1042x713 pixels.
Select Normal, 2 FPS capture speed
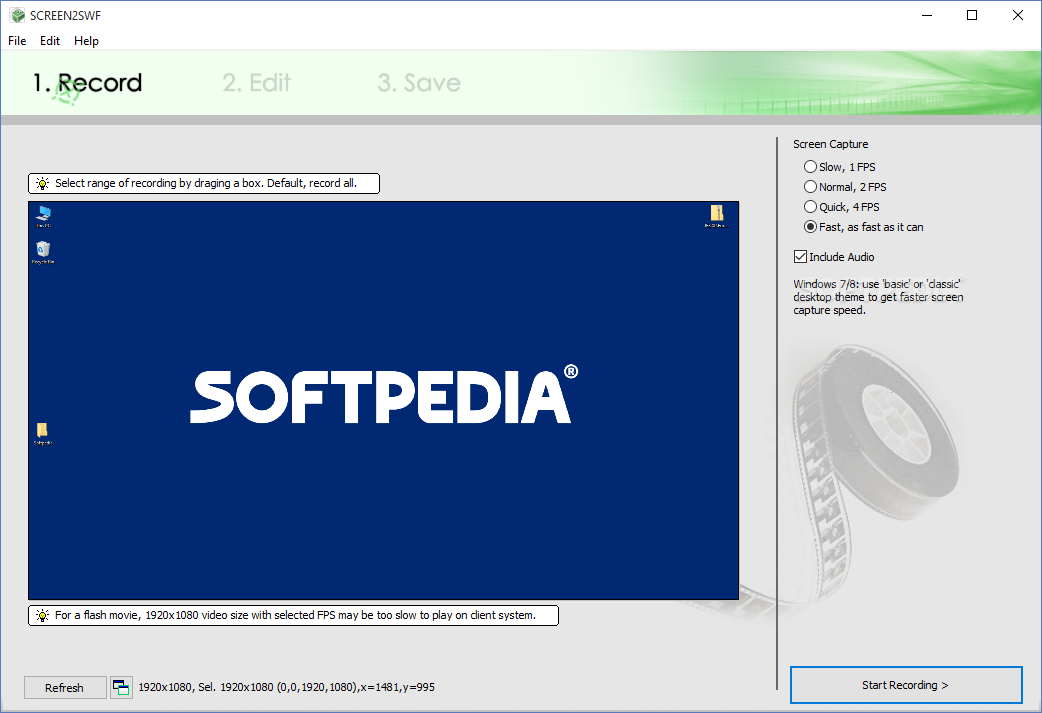(845, 187)
